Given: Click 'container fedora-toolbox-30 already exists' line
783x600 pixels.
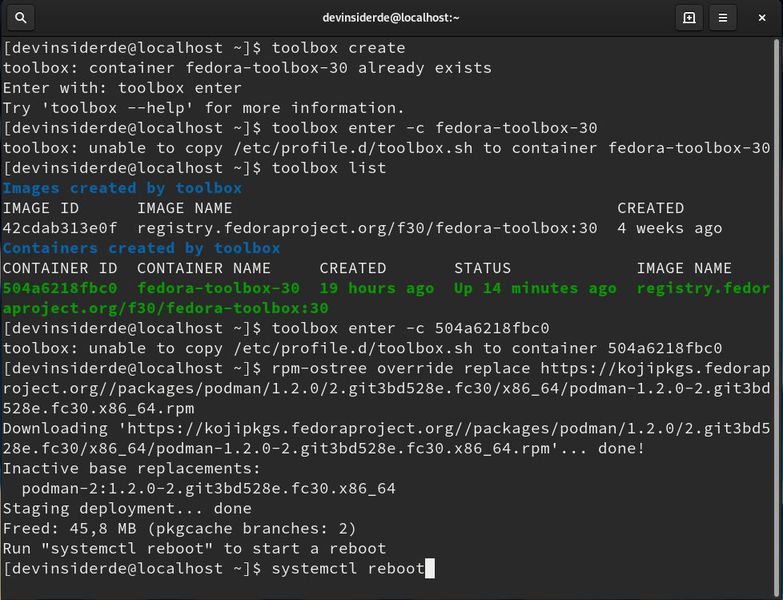Looking at the screenshot, I should [247, 68].
